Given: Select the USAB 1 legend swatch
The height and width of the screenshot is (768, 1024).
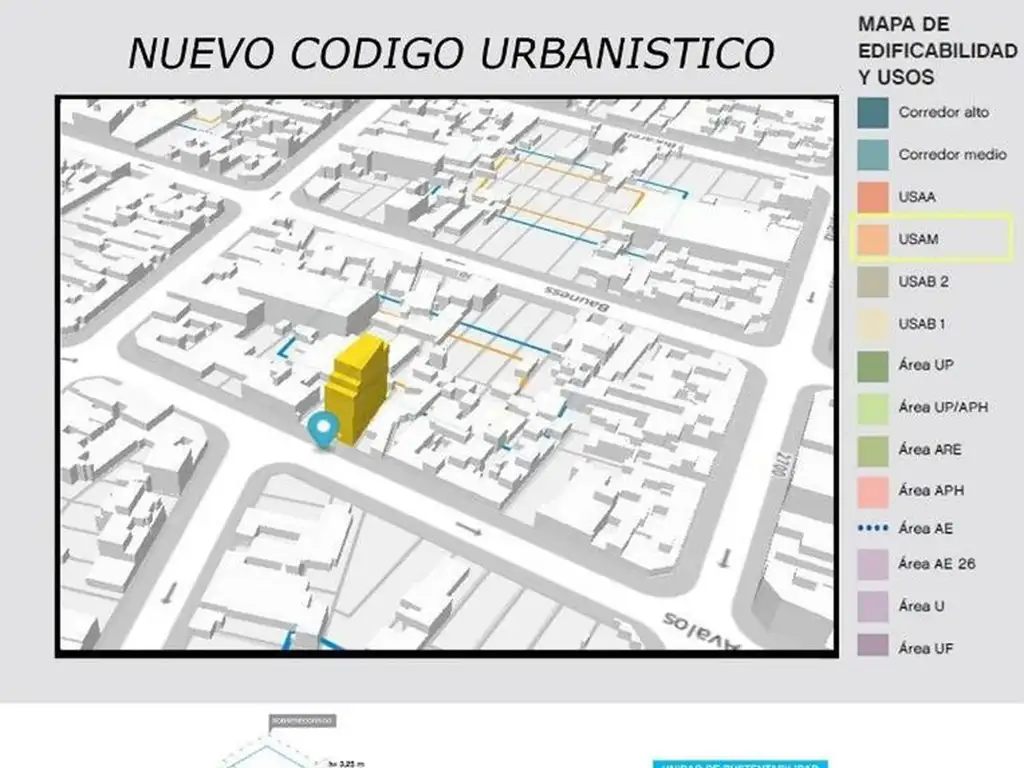Looking at the screenshot, I should 871,323.
